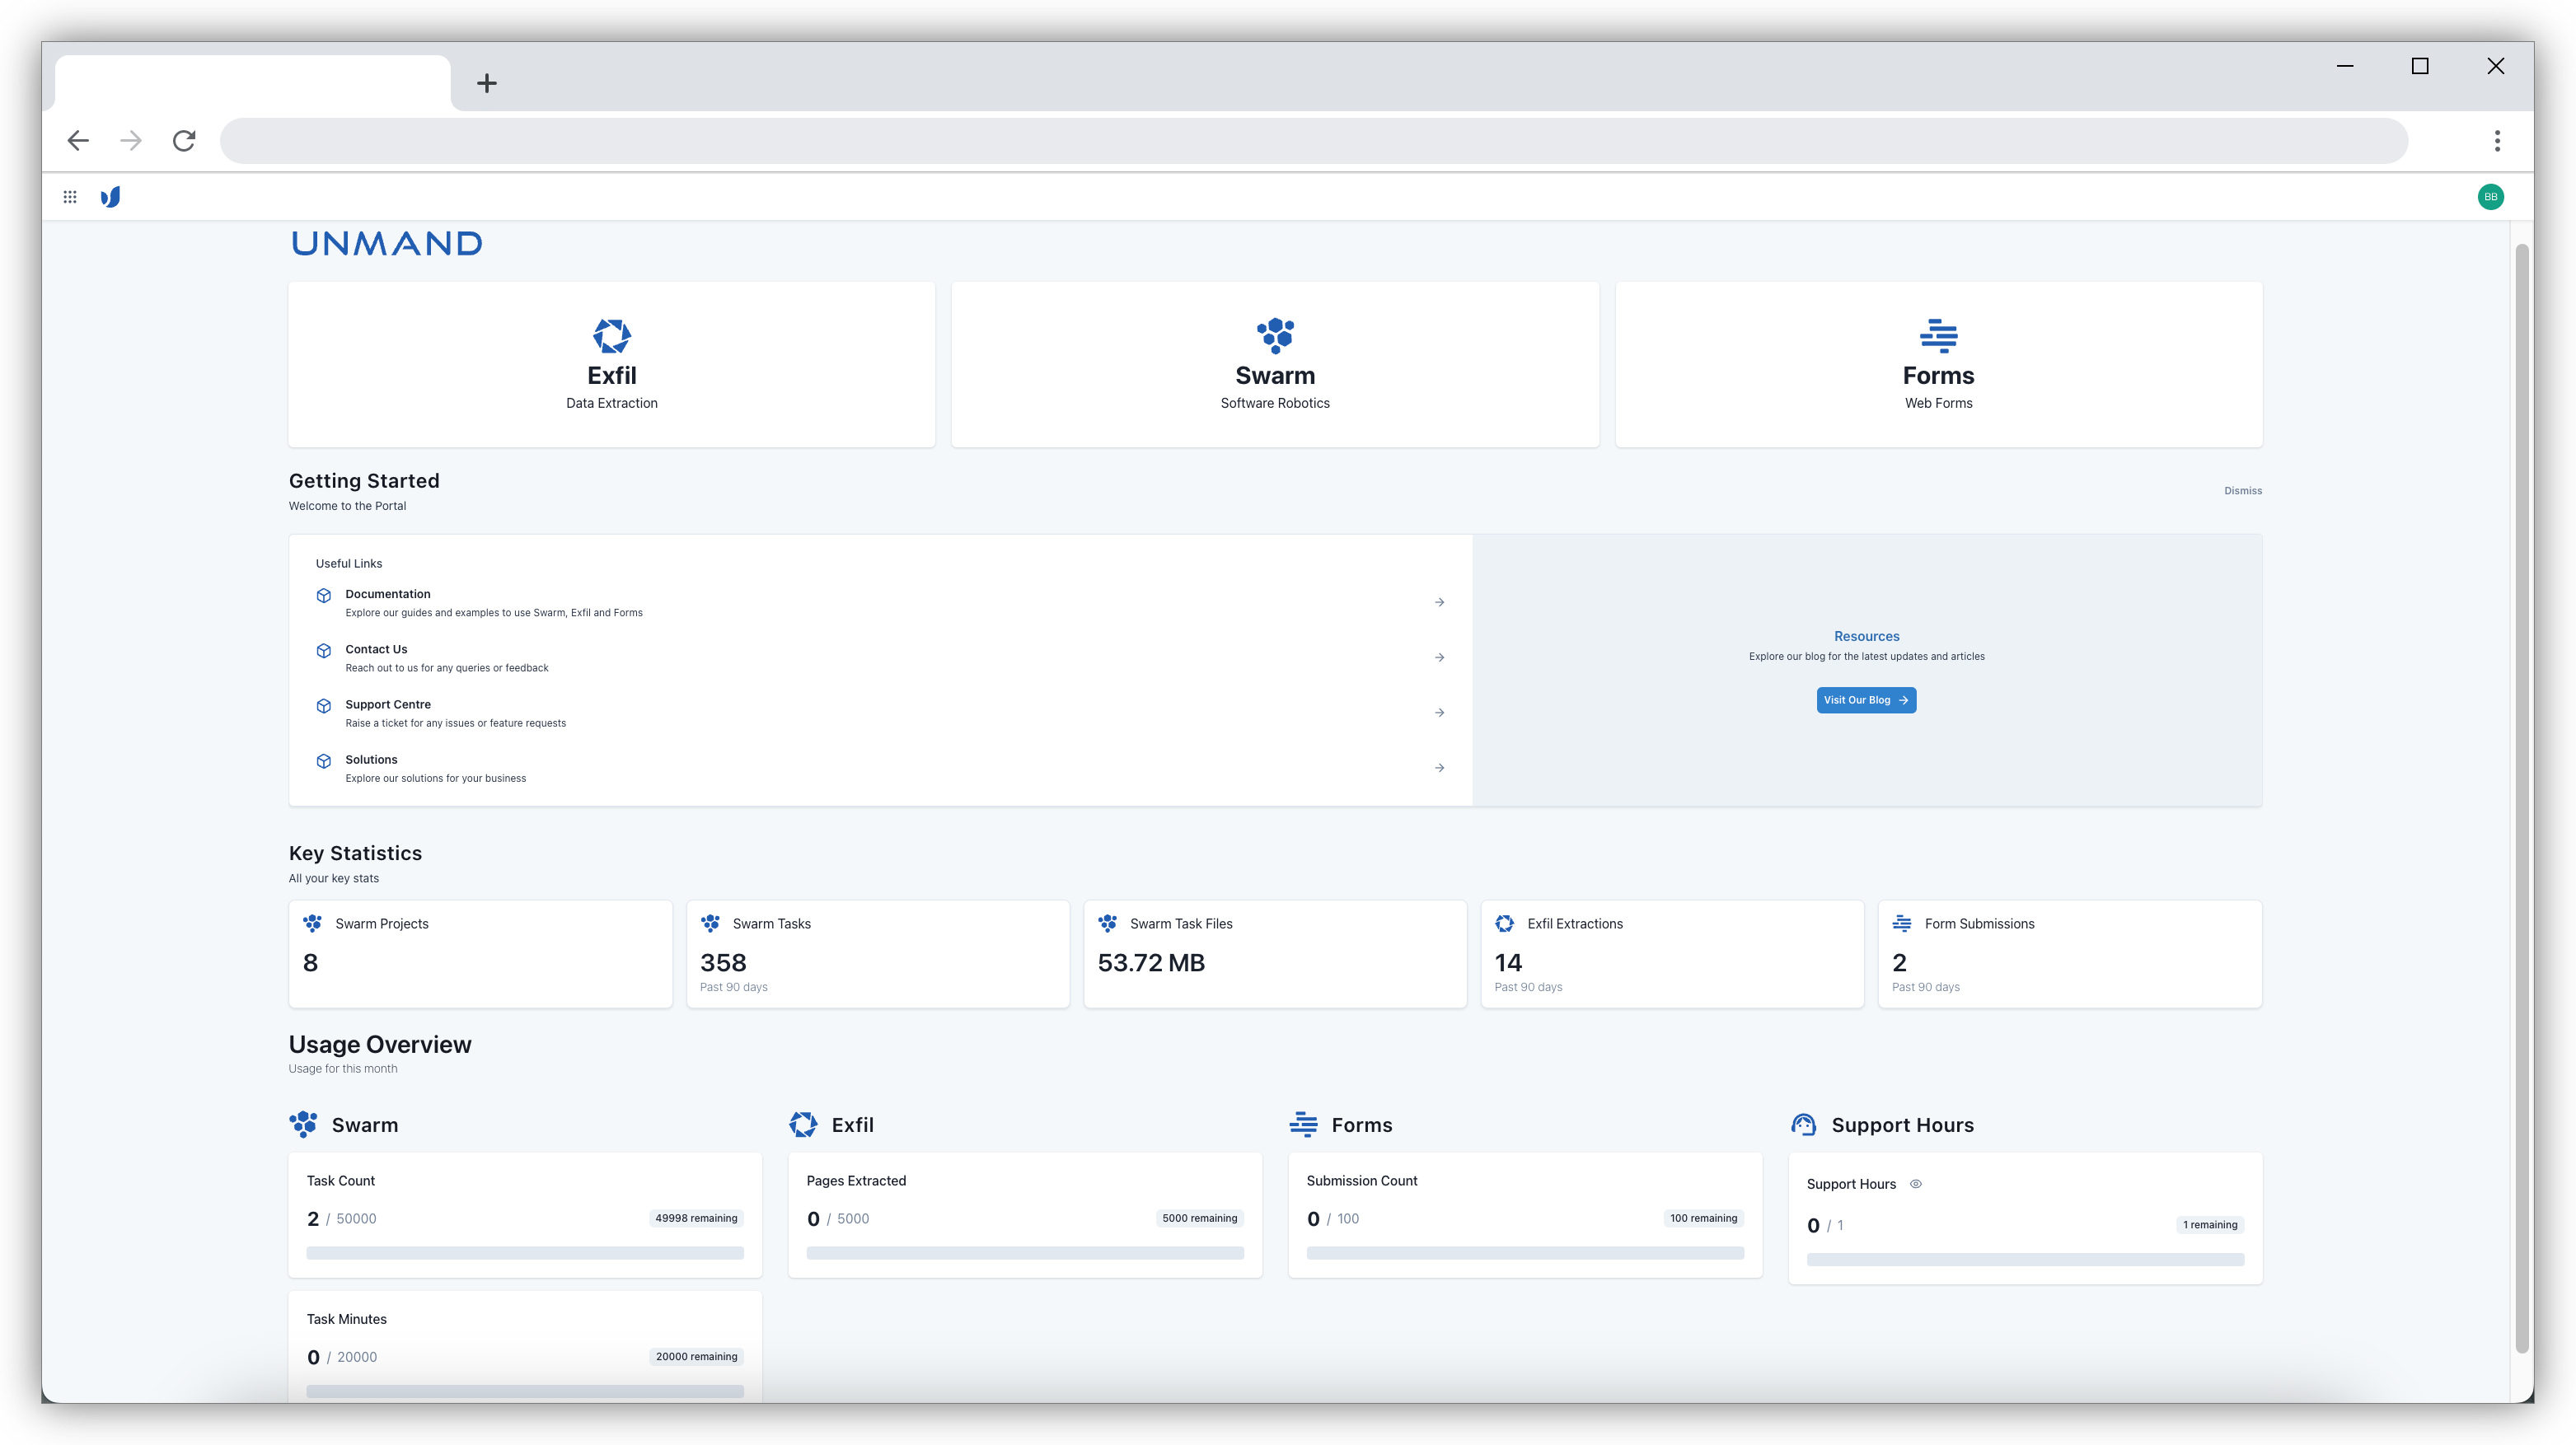Screen dimensions: 2576x1445
Task: Click the Exfil Extractions stat card
Action: [x=1671, y=954]
